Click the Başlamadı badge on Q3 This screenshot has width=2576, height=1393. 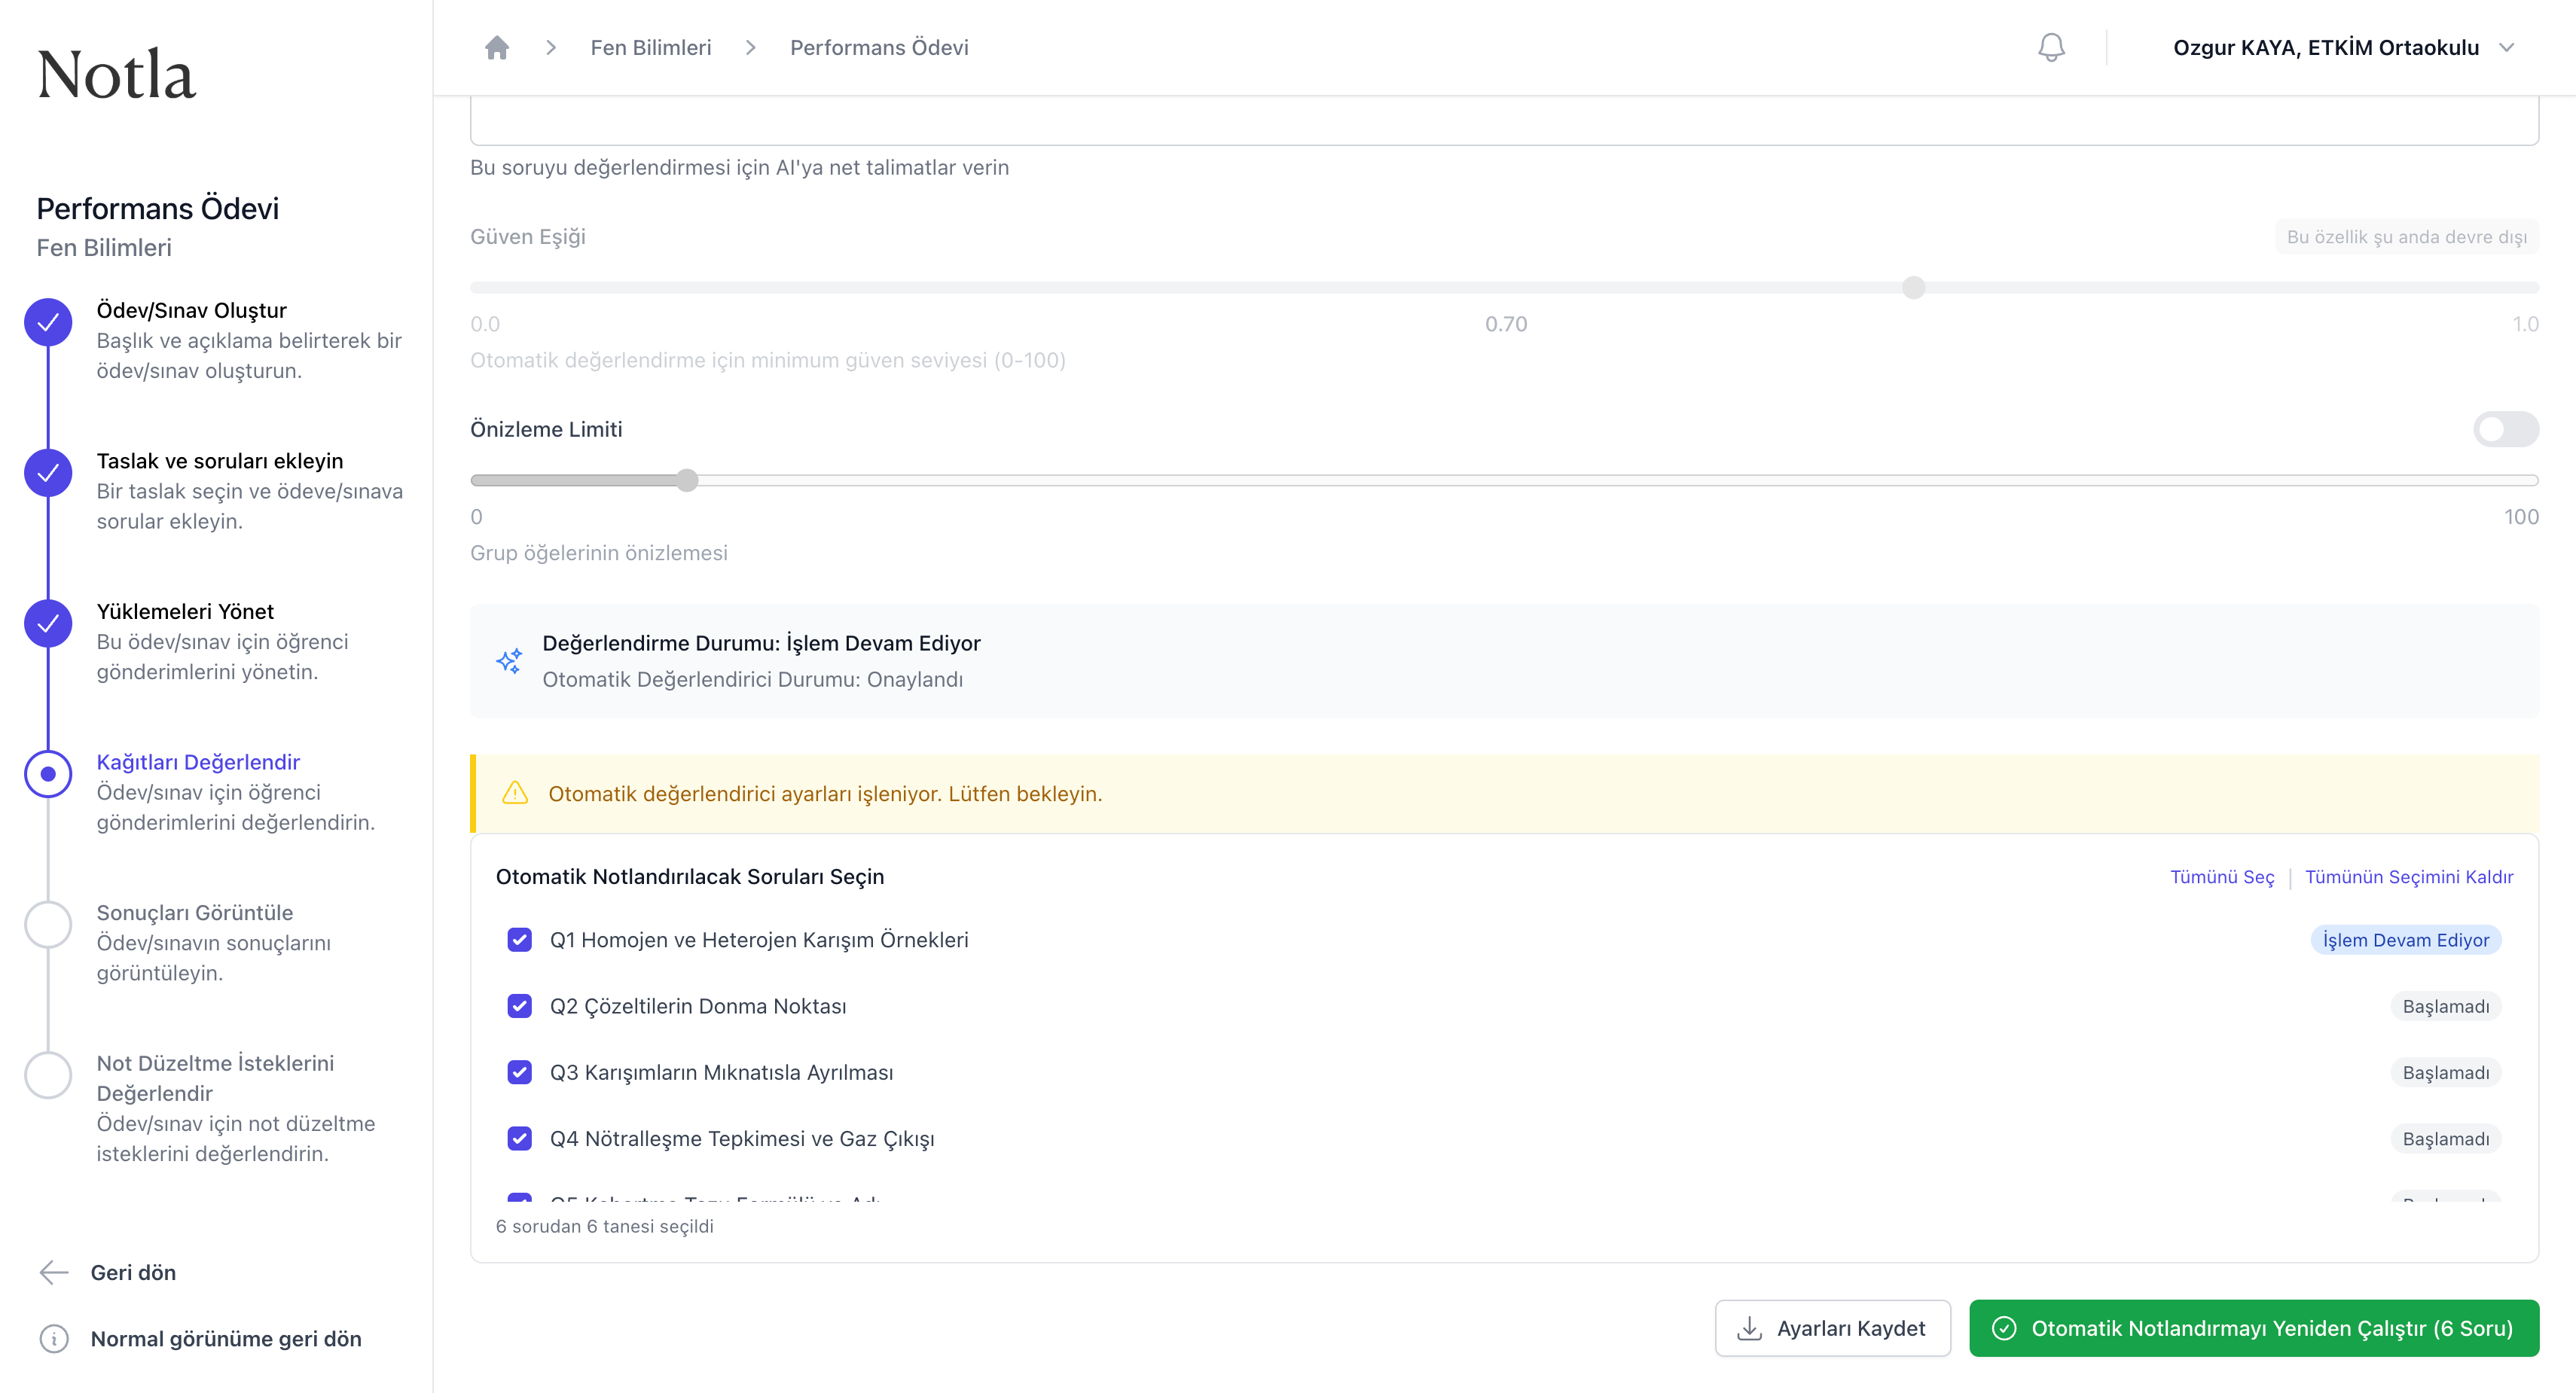click(2446, 1072)
